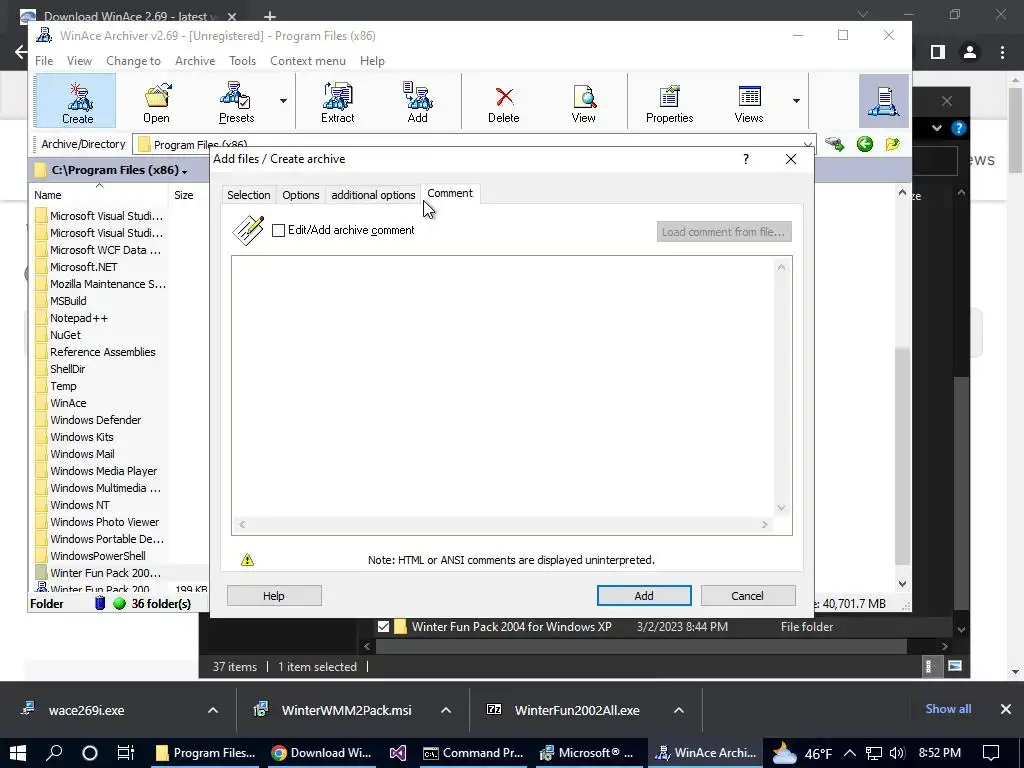Viewport: 1024px width, 768px height.
Task: Expand the Presets dropdown arrow
Action: [283, 101]
